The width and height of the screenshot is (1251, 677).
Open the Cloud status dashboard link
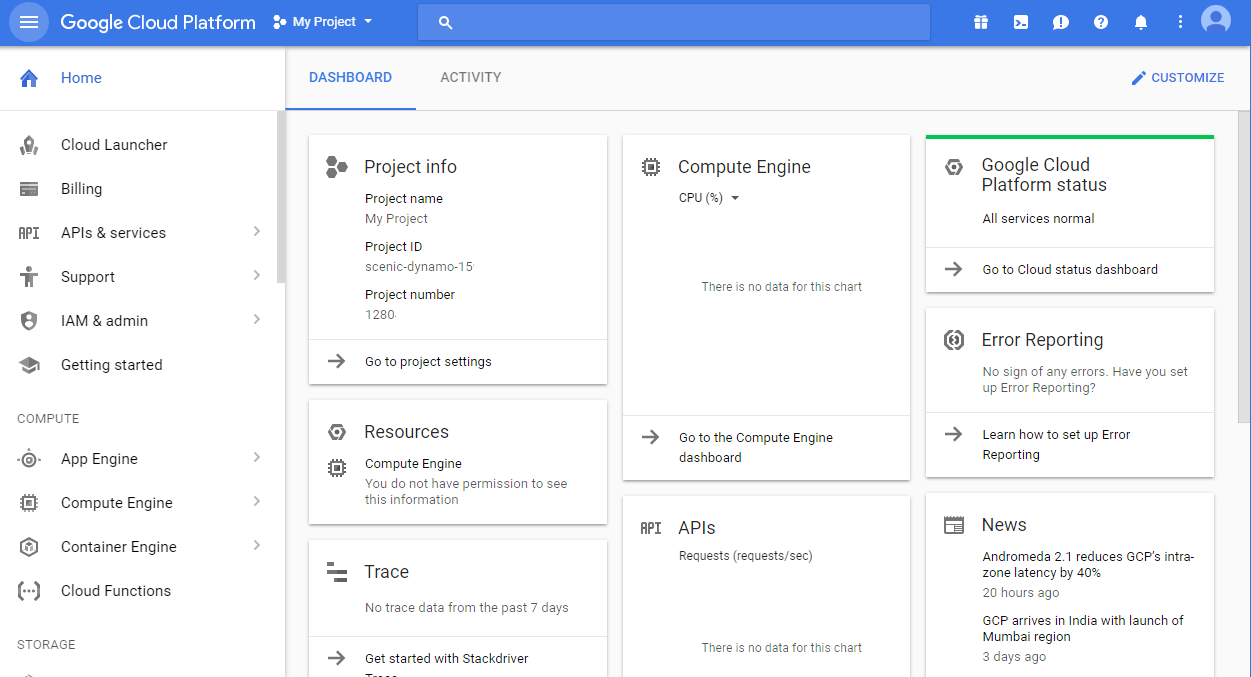1068,269
